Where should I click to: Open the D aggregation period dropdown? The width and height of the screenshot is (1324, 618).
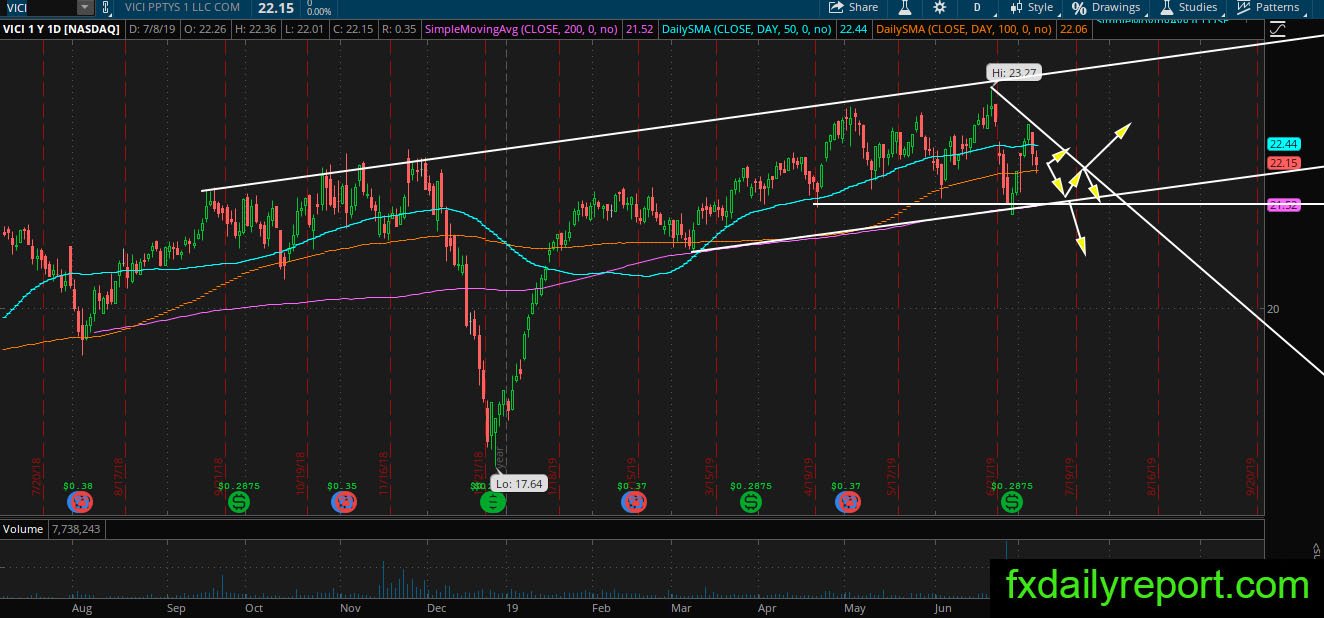pyautogui.click(x=979, y=7)
